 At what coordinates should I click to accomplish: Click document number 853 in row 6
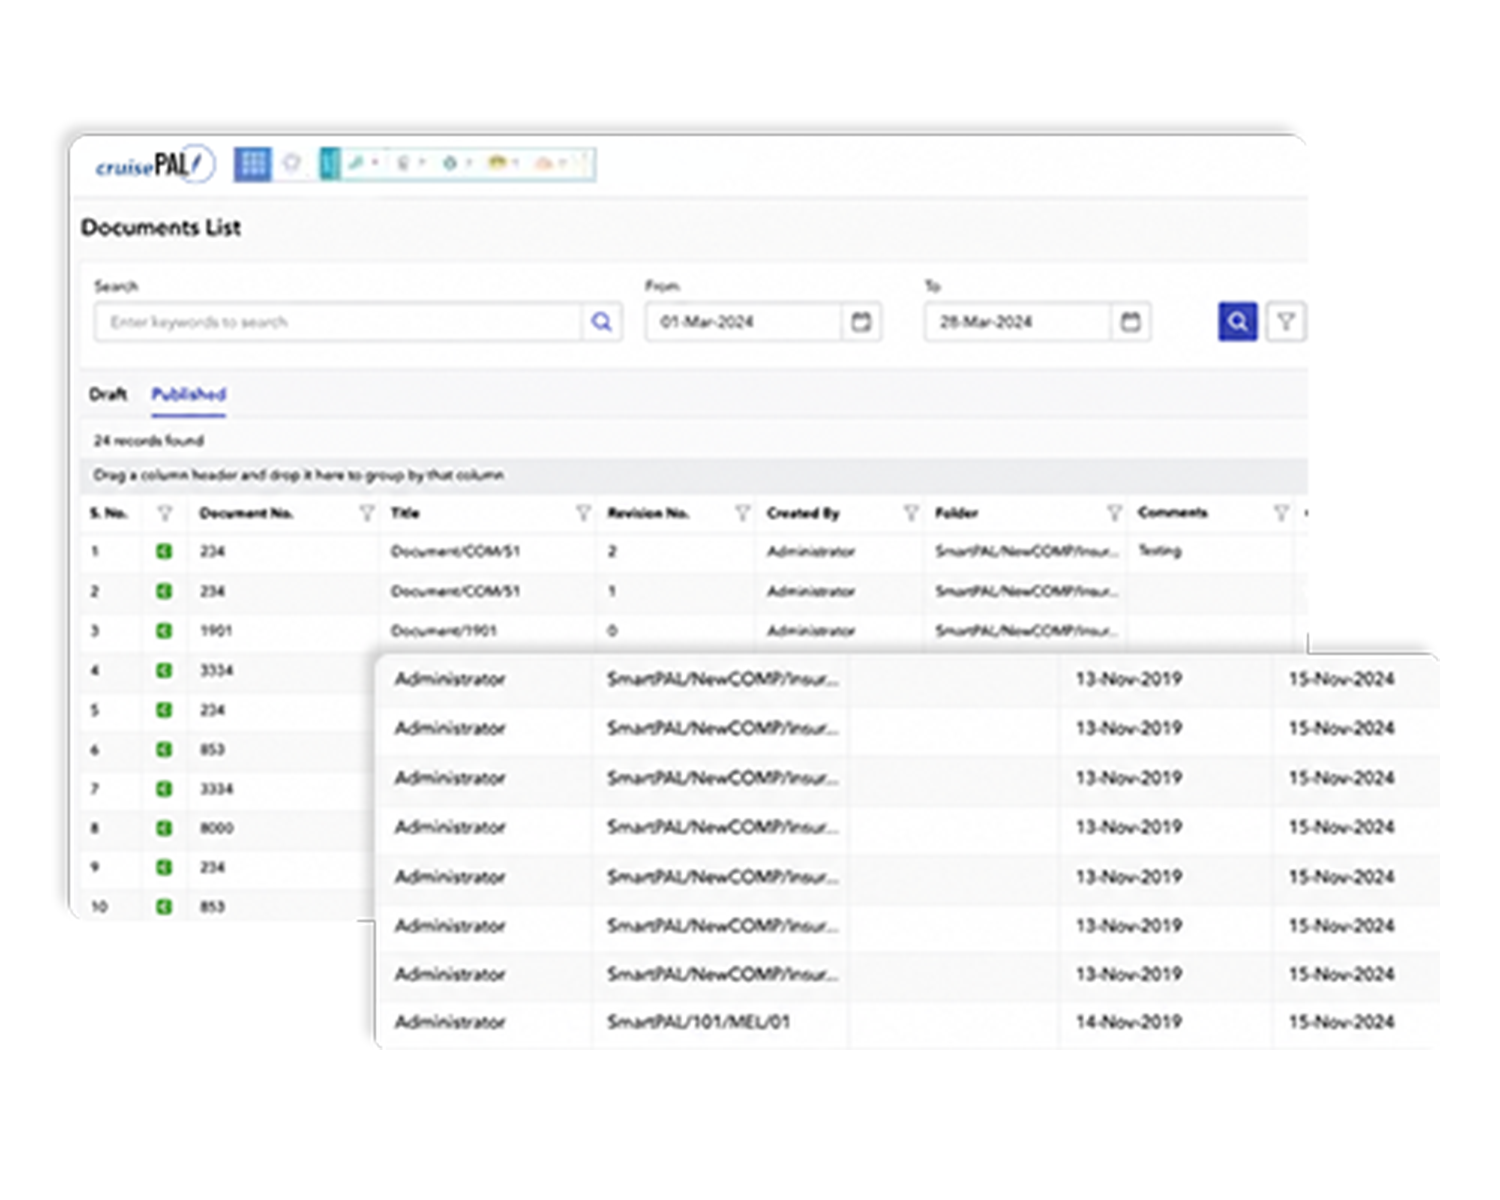click(212, 749)
